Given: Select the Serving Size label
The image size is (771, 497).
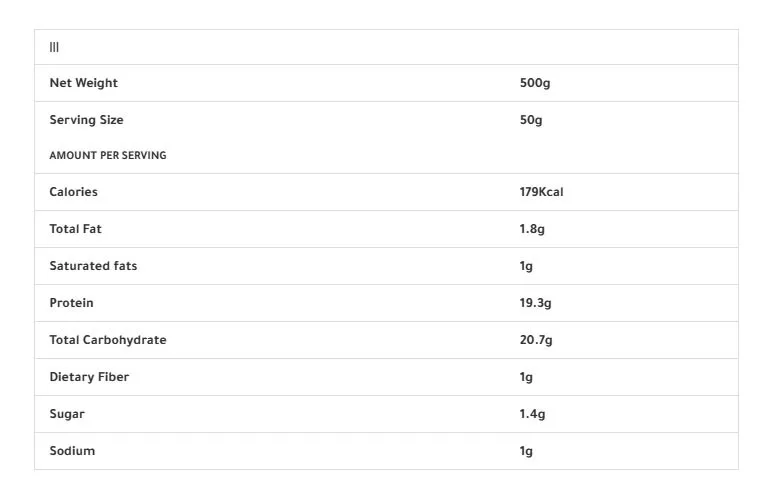Looking at the screenshot, I should (x=86, y=120).
